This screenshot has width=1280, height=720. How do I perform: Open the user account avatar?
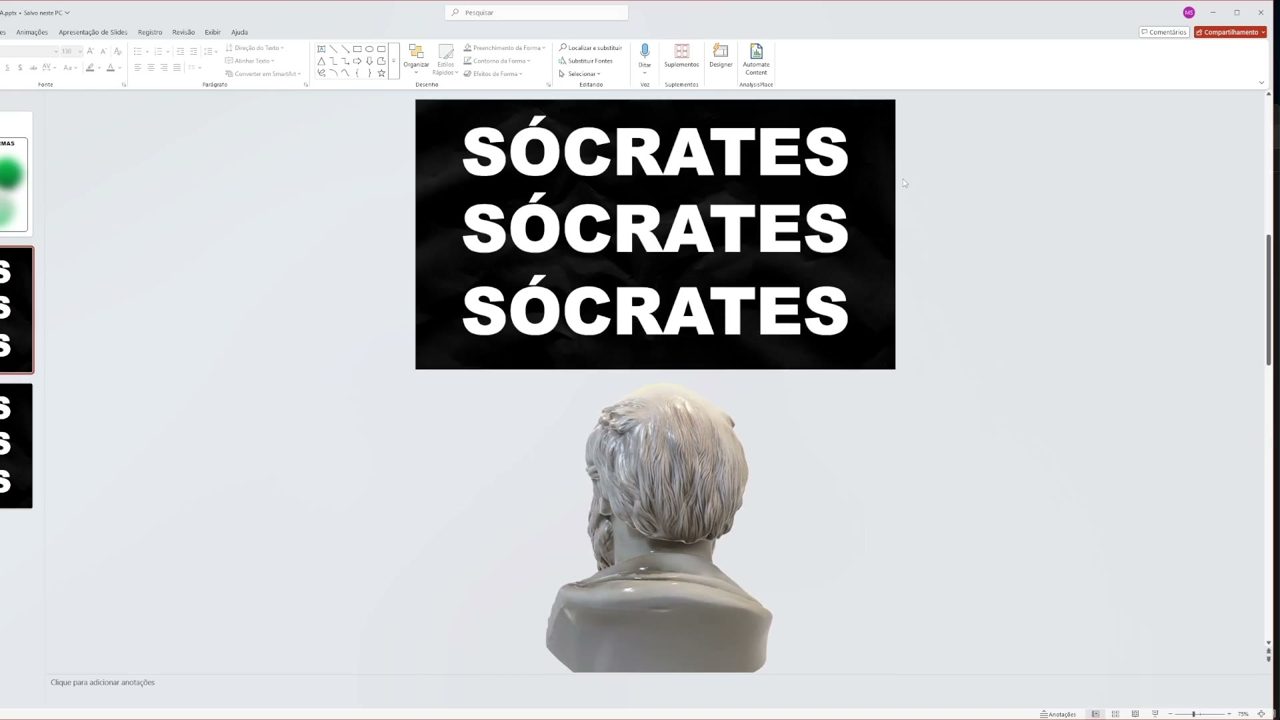click(1188, 12)
